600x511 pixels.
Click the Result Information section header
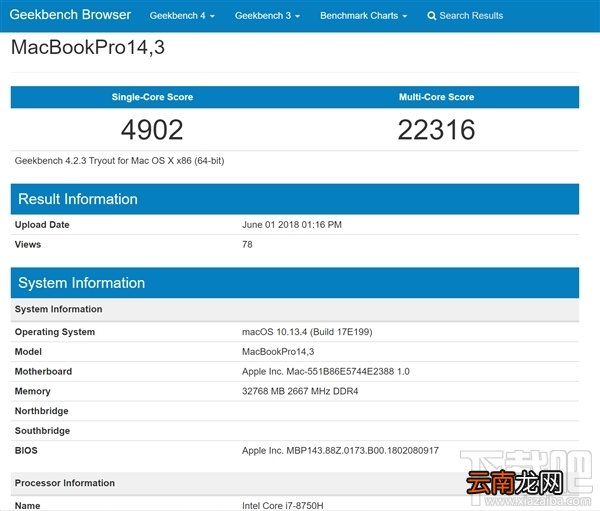(295, 199)
